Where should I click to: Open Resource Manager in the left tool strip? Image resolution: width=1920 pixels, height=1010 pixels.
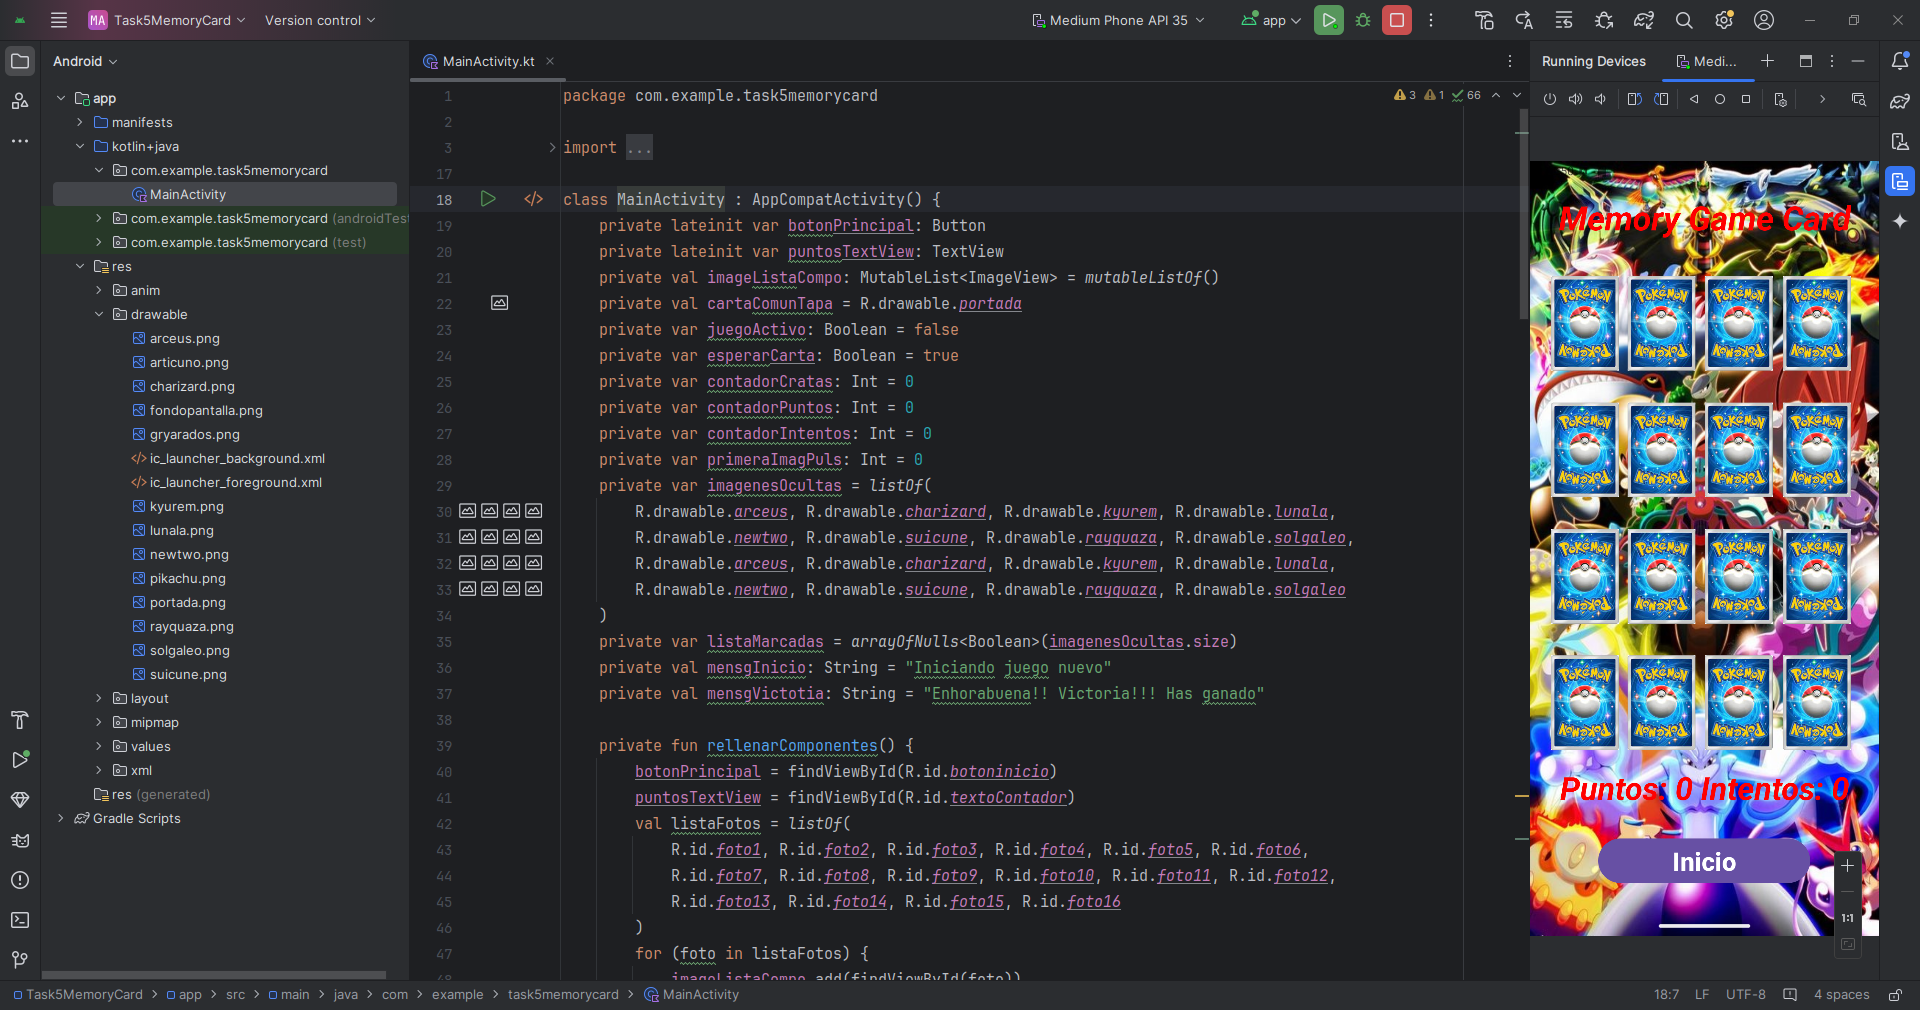pos(19,101)
